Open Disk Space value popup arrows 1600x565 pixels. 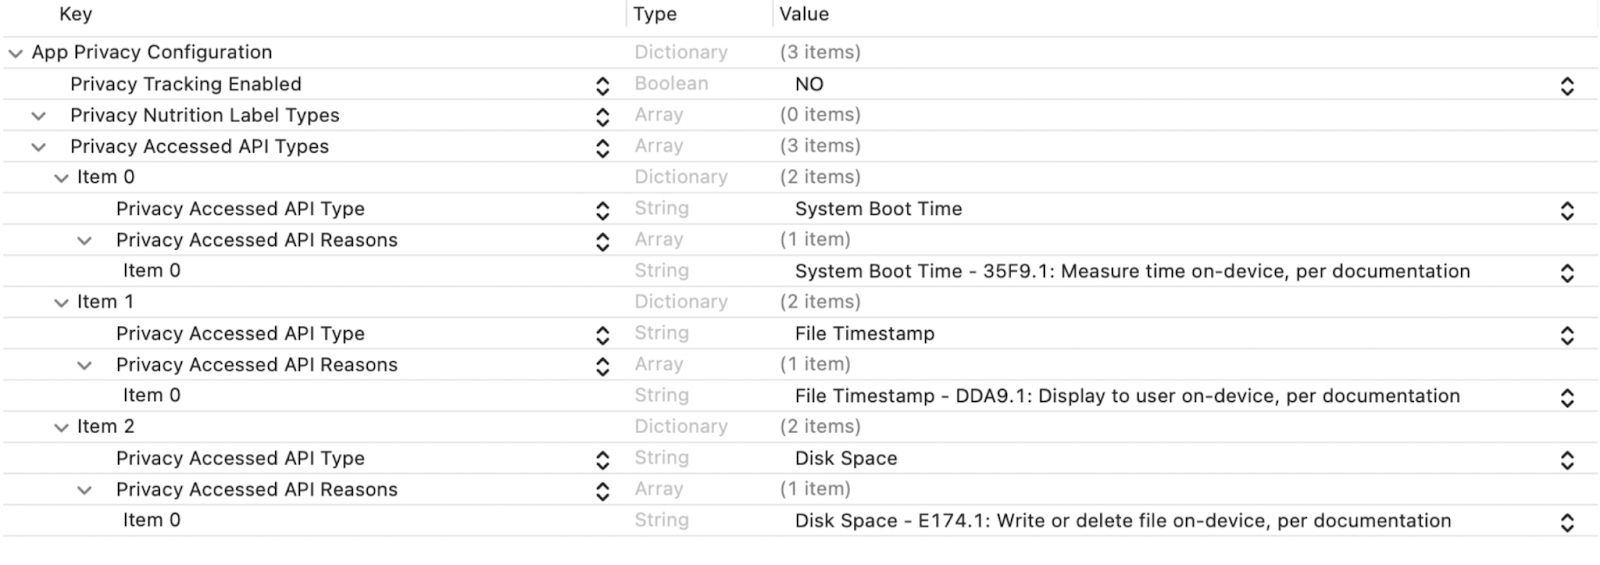(1567, 460)
